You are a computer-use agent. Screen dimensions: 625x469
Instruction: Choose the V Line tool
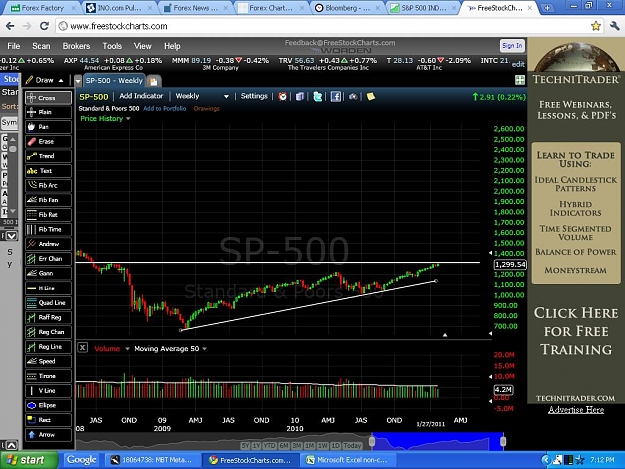48,391
